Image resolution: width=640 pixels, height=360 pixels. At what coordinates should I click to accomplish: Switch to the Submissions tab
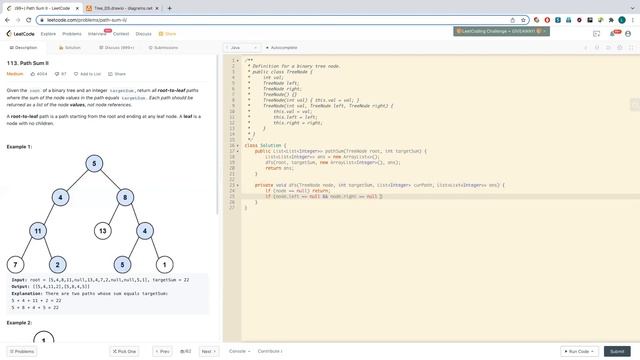(x=163, y=48)
